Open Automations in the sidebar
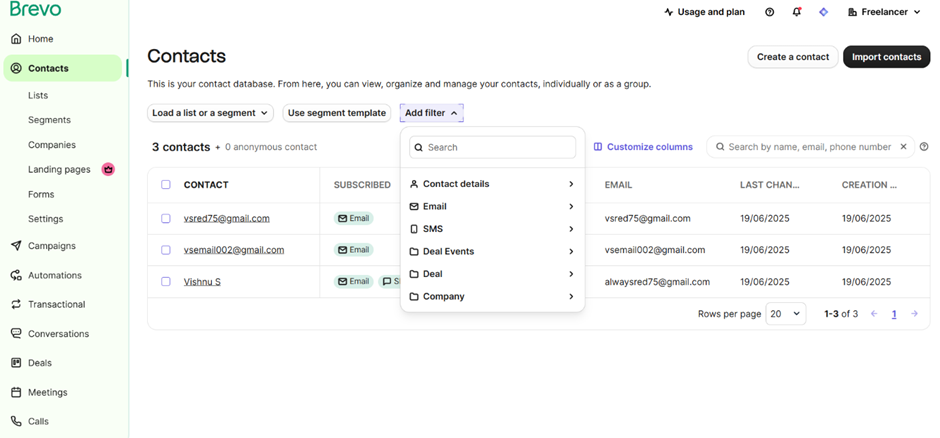The height and width of the screenshot is (438, 940). 54,275
